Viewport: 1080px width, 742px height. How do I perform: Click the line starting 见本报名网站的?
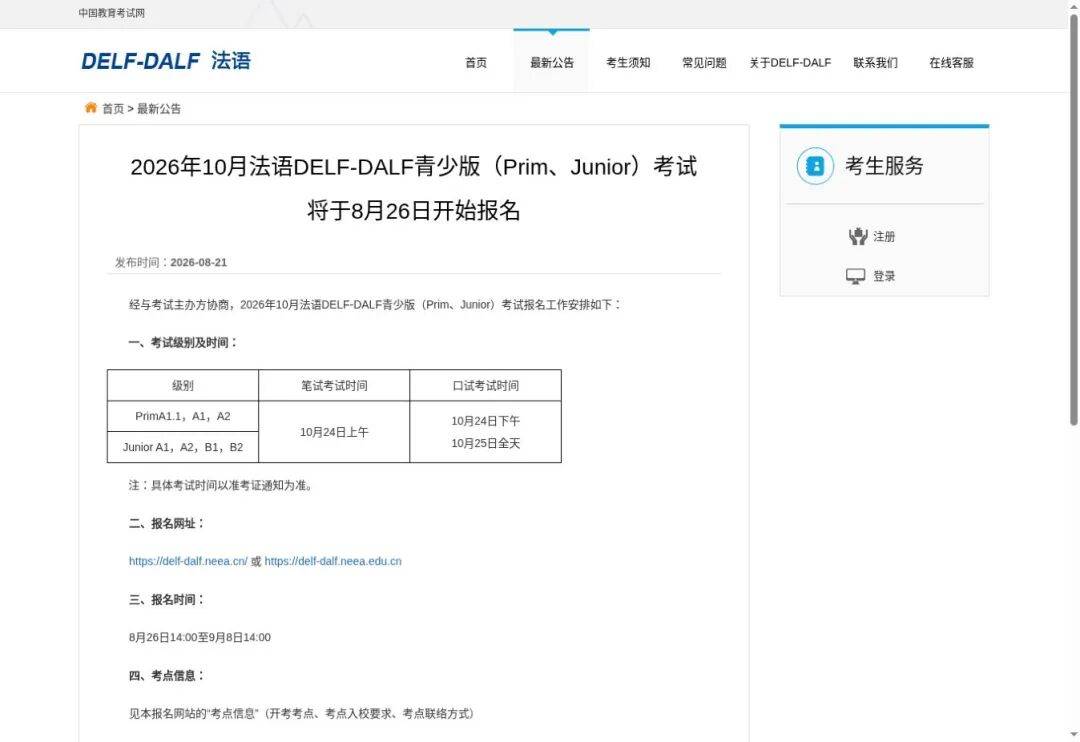click(301, 714)
